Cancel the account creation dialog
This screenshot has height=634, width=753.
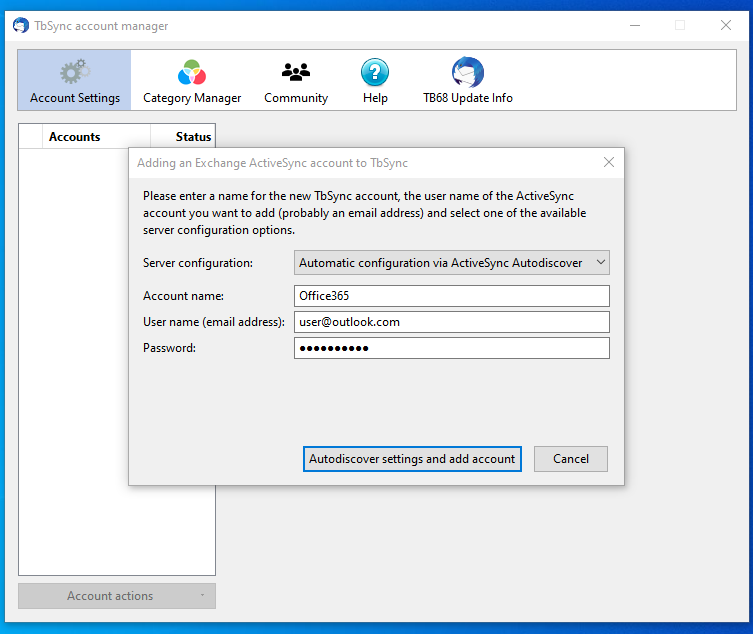tap(571, 459)
